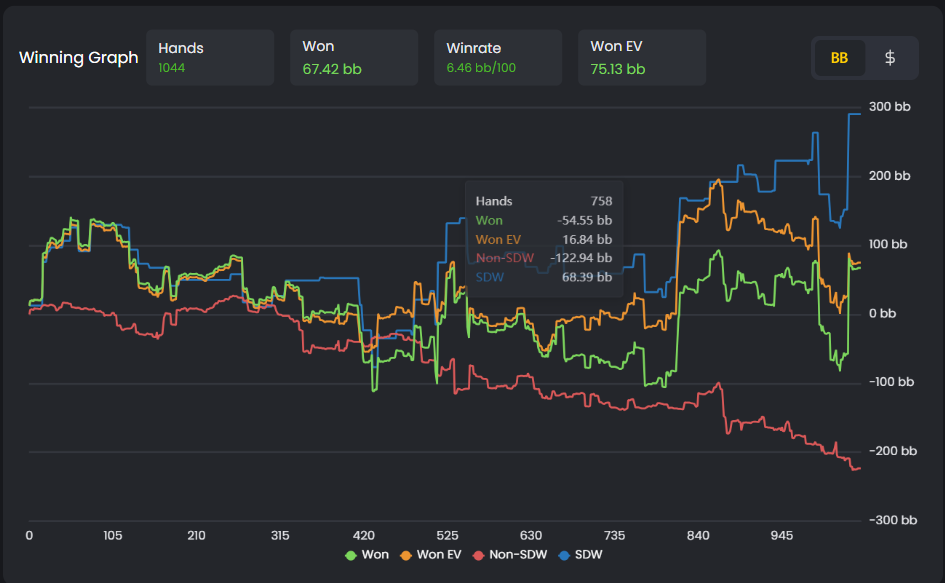
Task: Select the Won EV 75.13 bb card
Action: [641, 57]
